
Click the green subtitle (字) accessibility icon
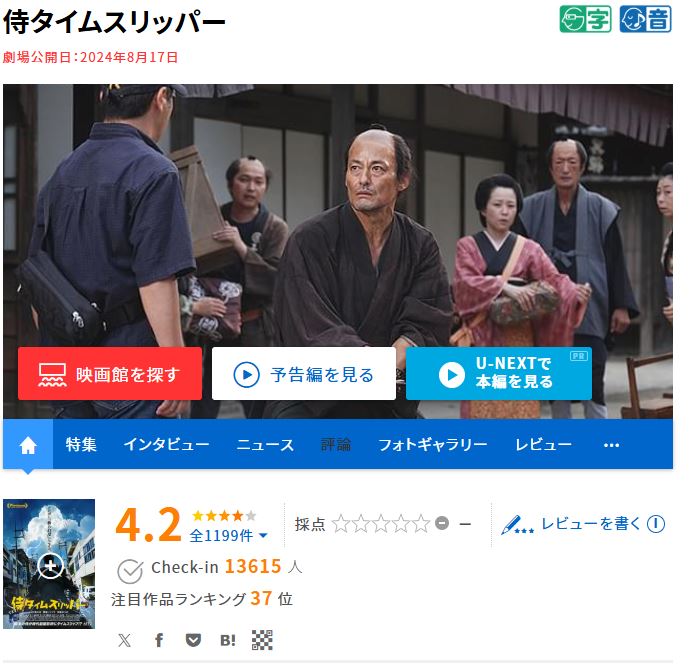pos(585,19)
